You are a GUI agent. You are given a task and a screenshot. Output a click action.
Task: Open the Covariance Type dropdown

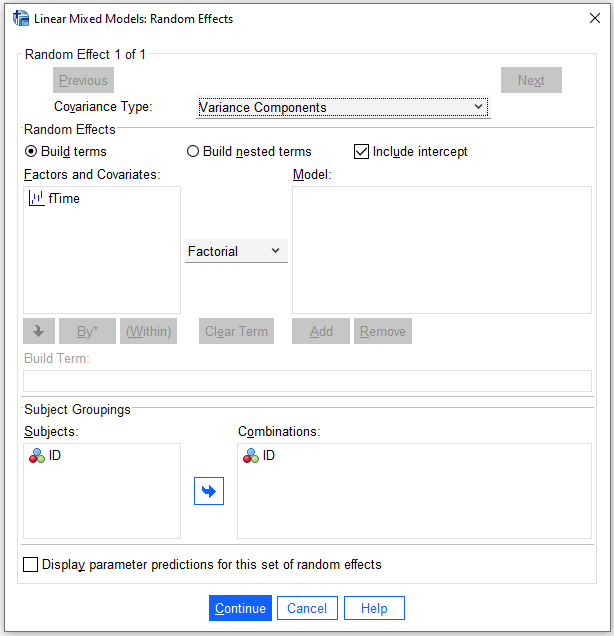343,107
